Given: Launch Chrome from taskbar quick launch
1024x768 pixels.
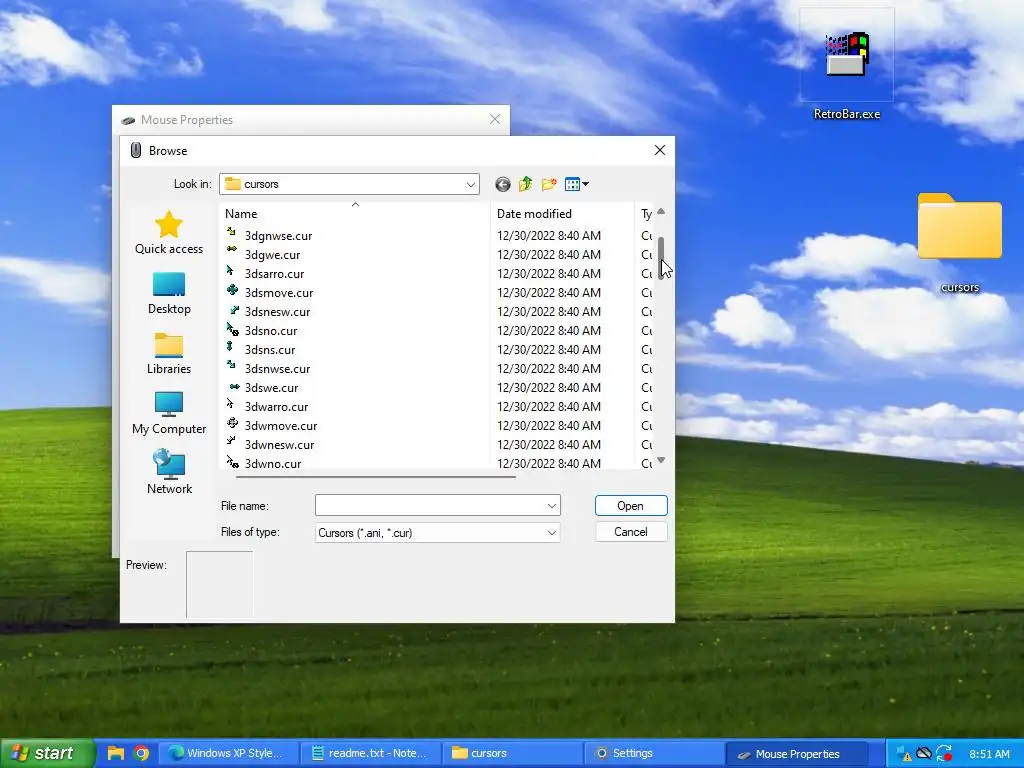Looking at the screenshot, I should (140, 753).
